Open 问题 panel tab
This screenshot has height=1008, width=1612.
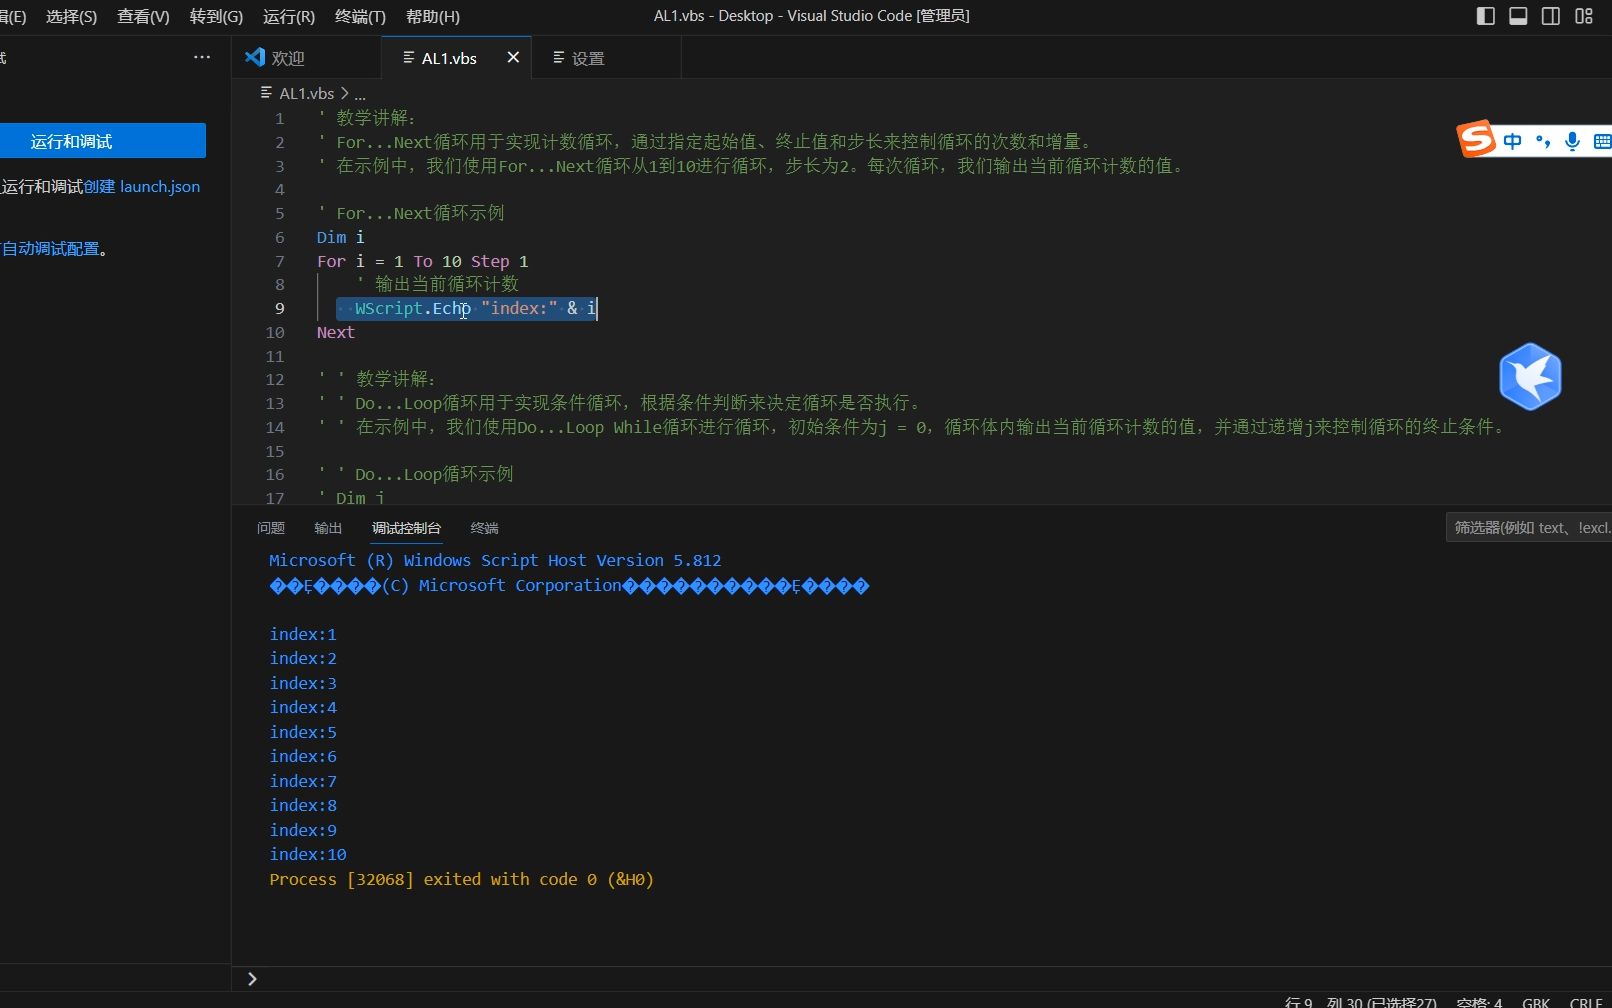[271, 528]
